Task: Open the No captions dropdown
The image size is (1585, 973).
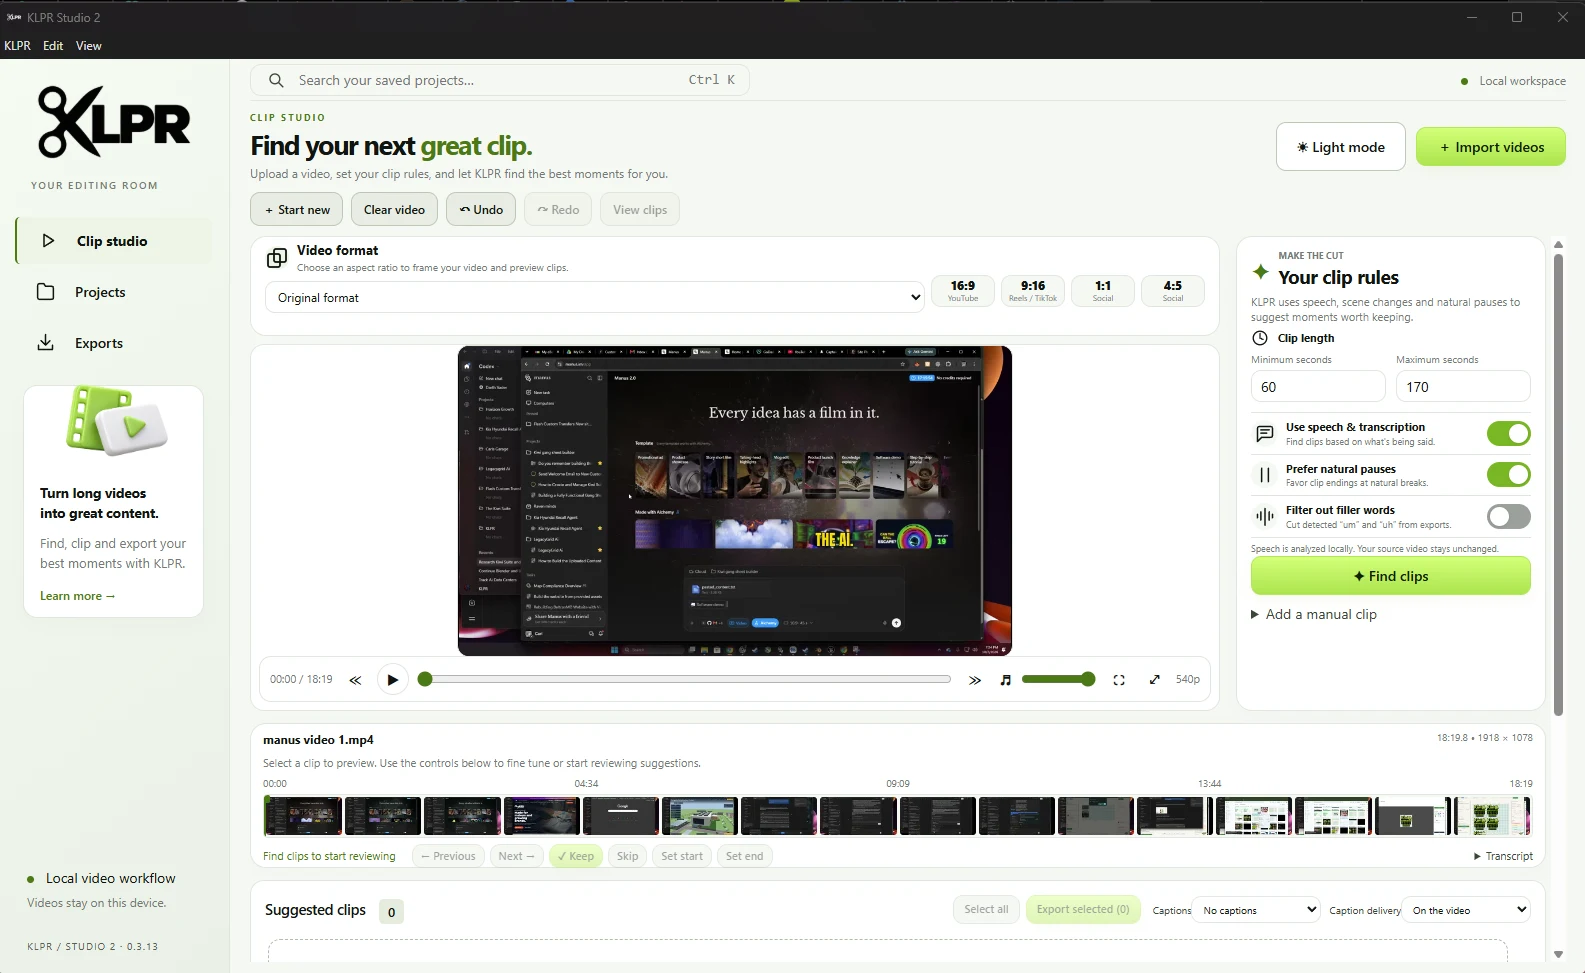Action: (1258, 910)
